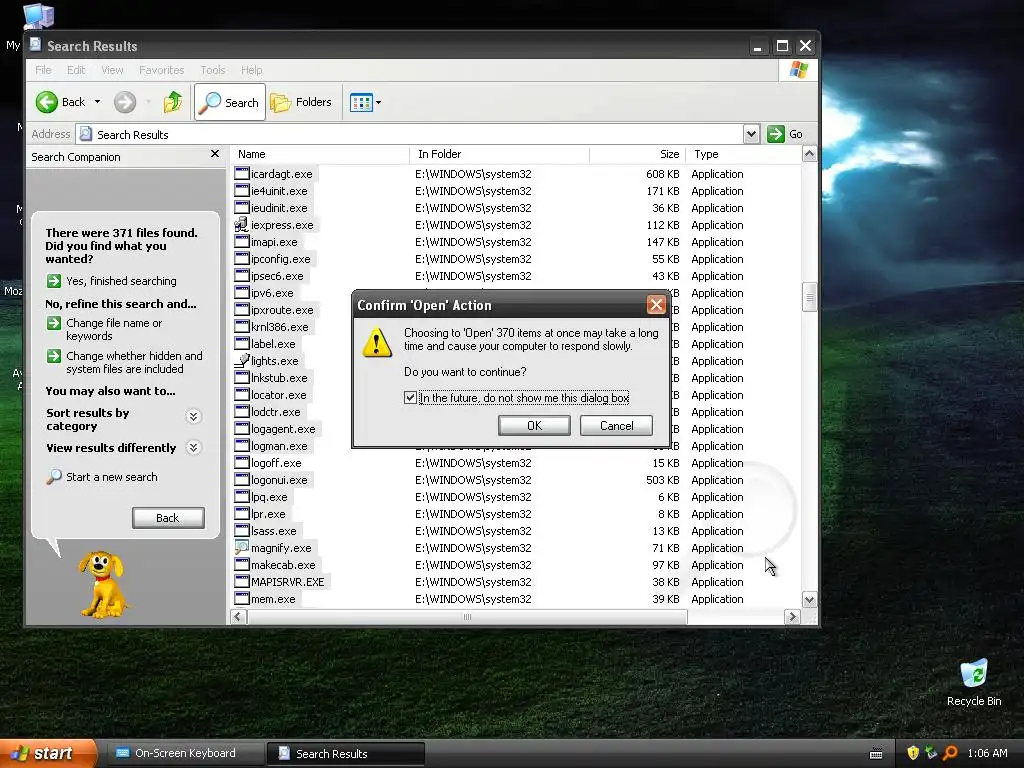Open the Favorites menu
This screenshot has width=1024, height=768.
pyautogui.click(x=161, y=70)
